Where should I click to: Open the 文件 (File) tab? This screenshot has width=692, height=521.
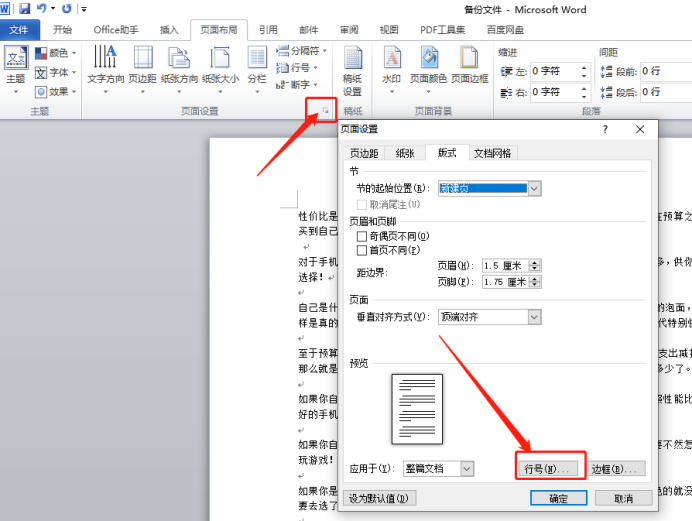pyautogui.click(x=19, y=30)
